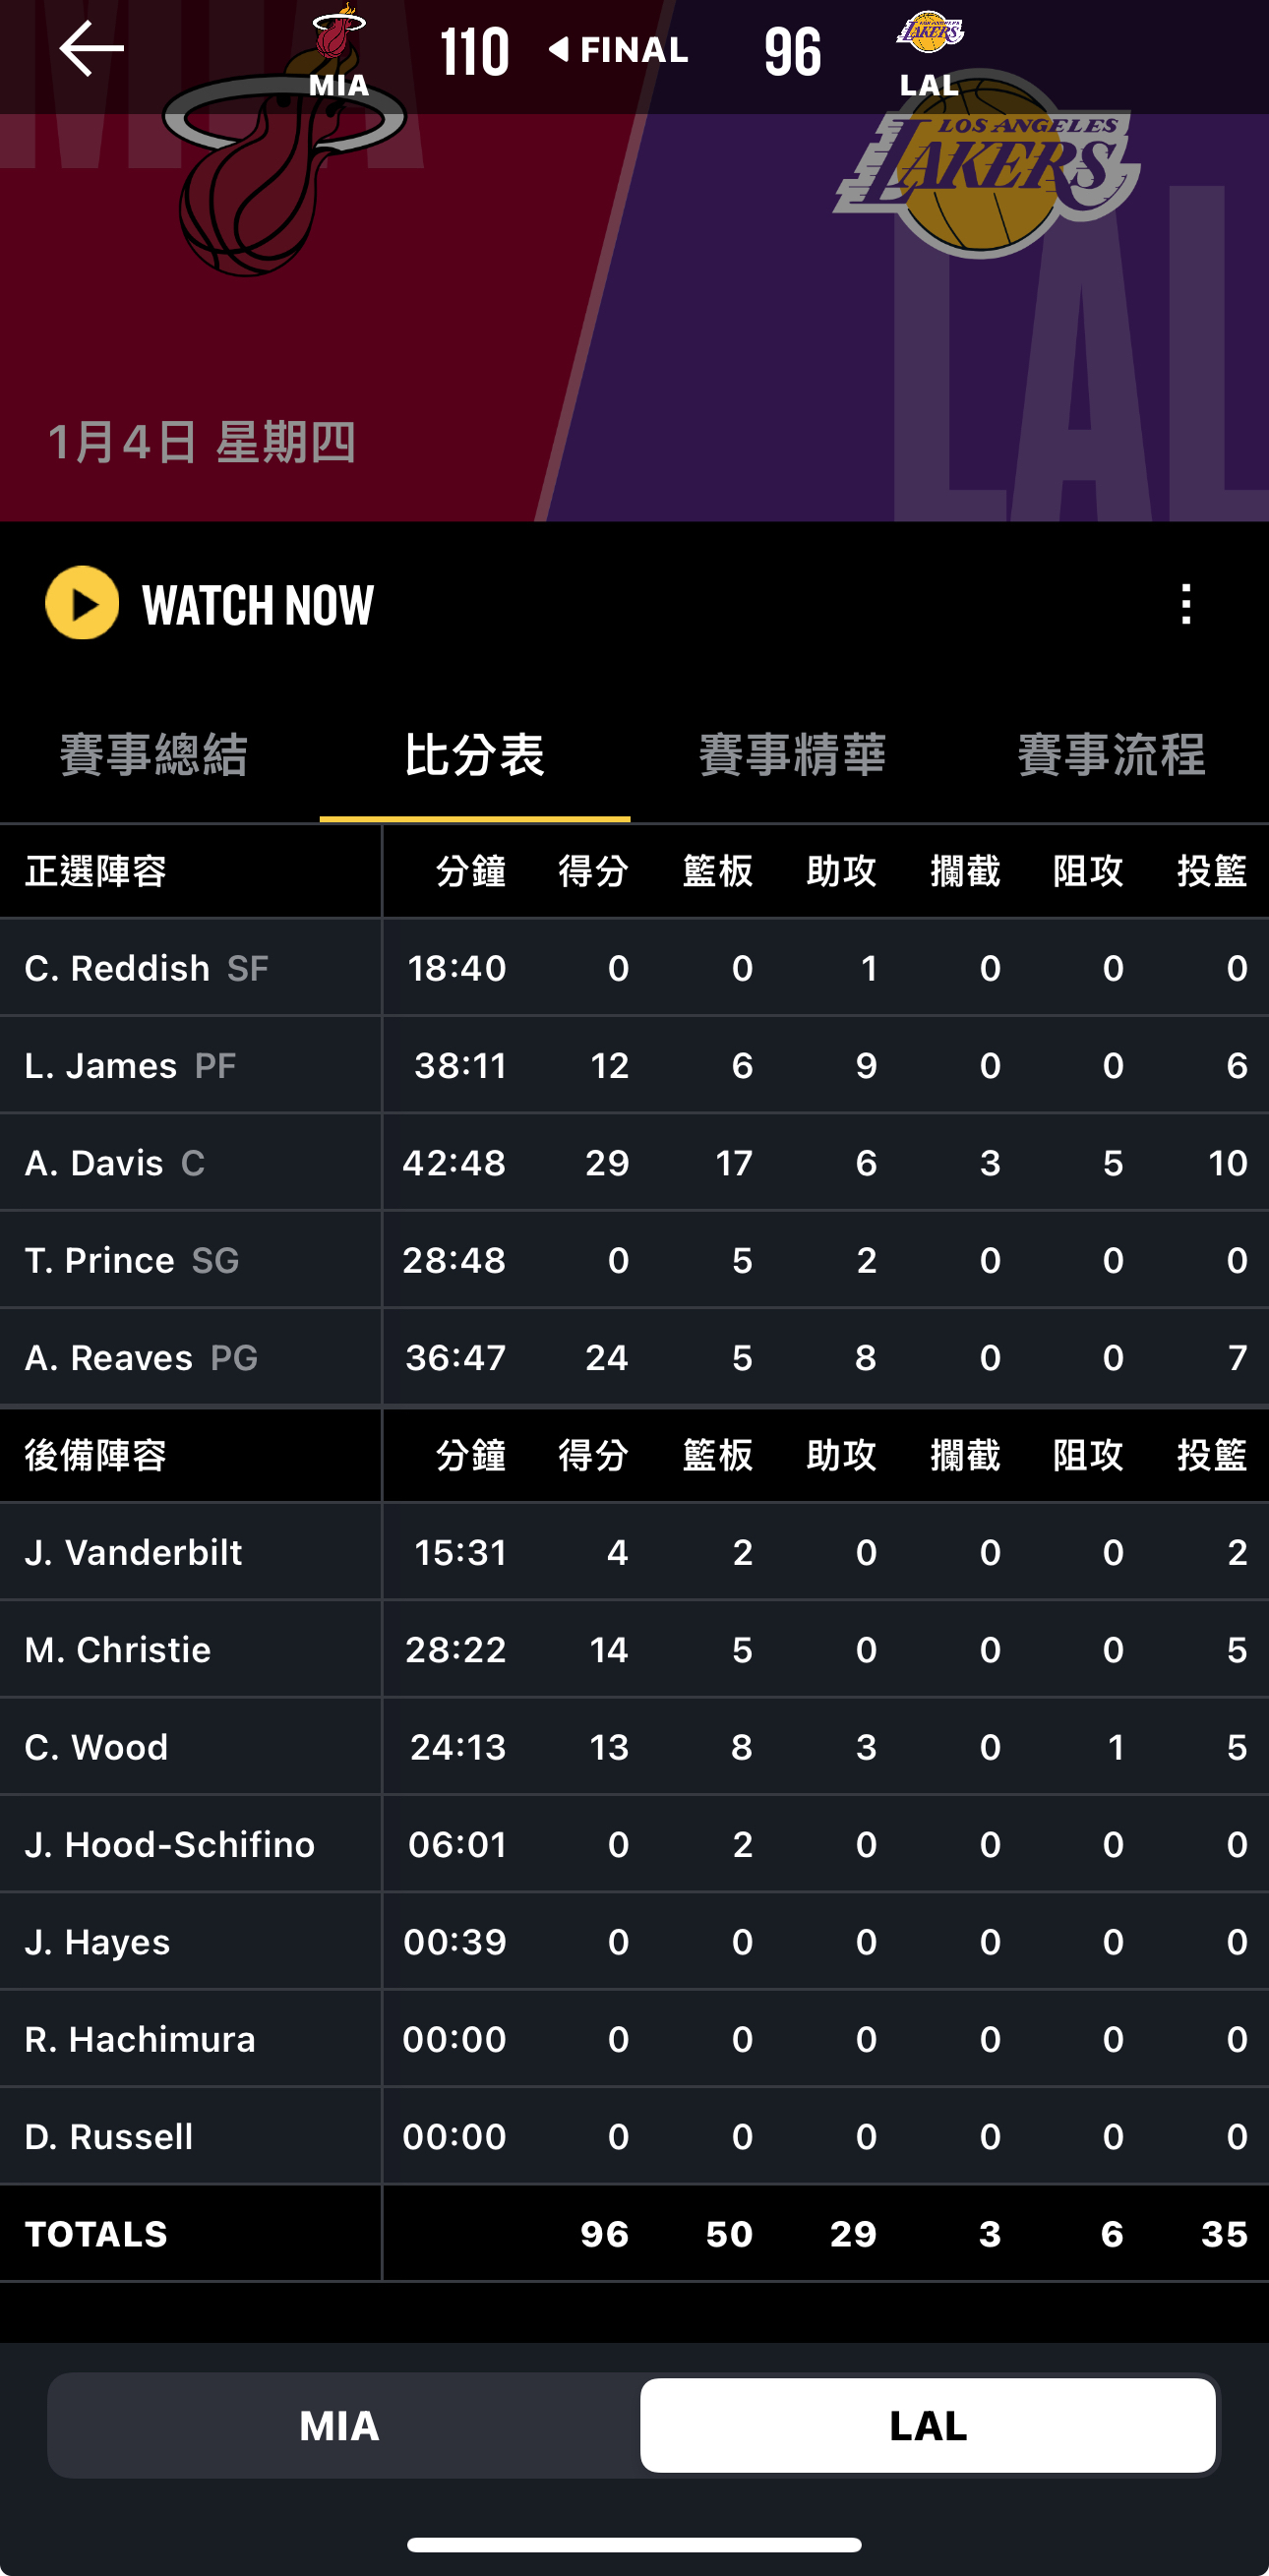
Task: Tap the small Lakers logo in header
Action: click(x=930, y=32)
